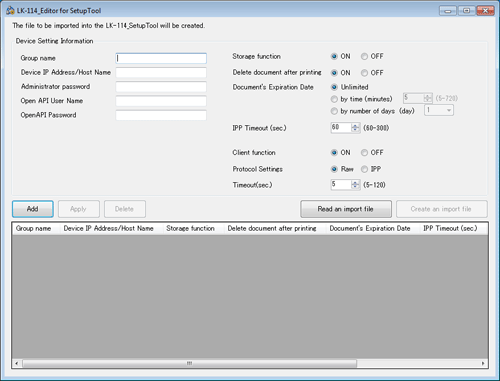
Task: Click the IPP Timeout spinner arrows
Action: click(x=355, y=128)
